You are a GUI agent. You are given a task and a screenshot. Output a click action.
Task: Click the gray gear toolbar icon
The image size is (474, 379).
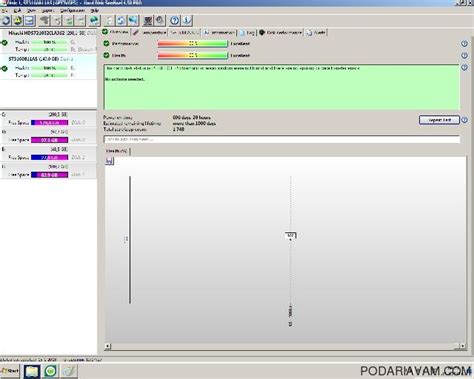click(x=160, y=21)
